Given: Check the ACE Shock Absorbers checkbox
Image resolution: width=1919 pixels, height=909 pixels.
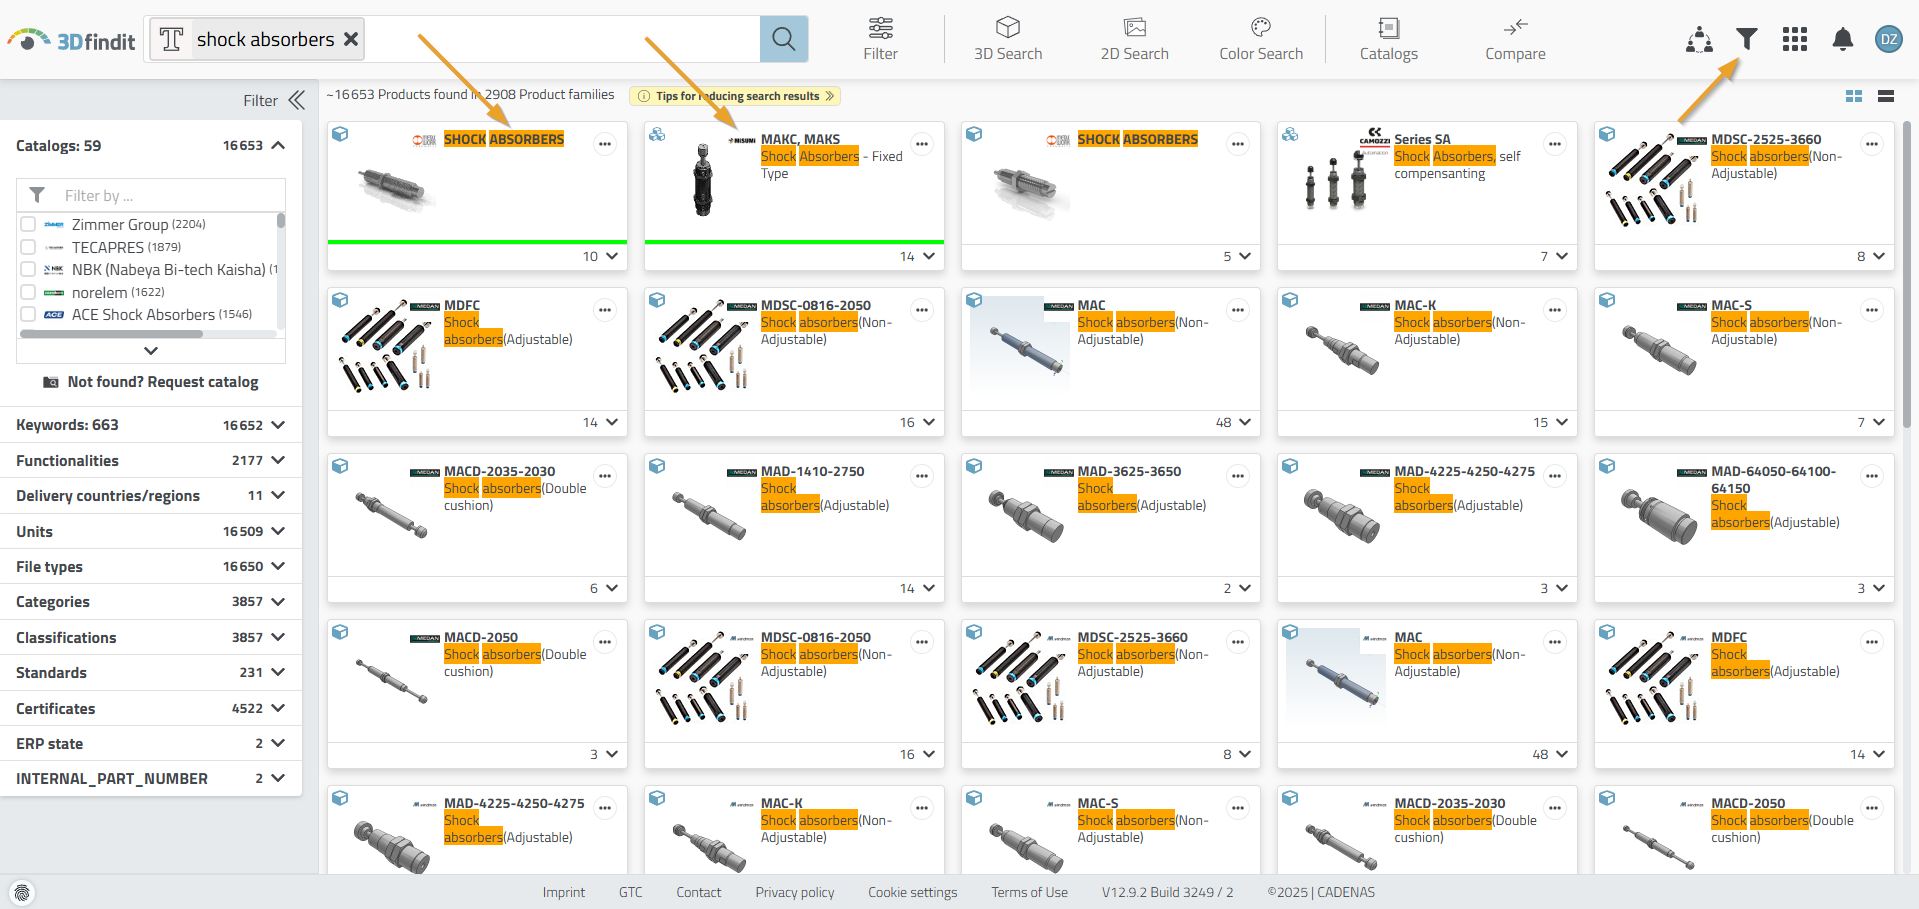Looking at the screenshot, I should pyautogui.click(x=28, y=314).
